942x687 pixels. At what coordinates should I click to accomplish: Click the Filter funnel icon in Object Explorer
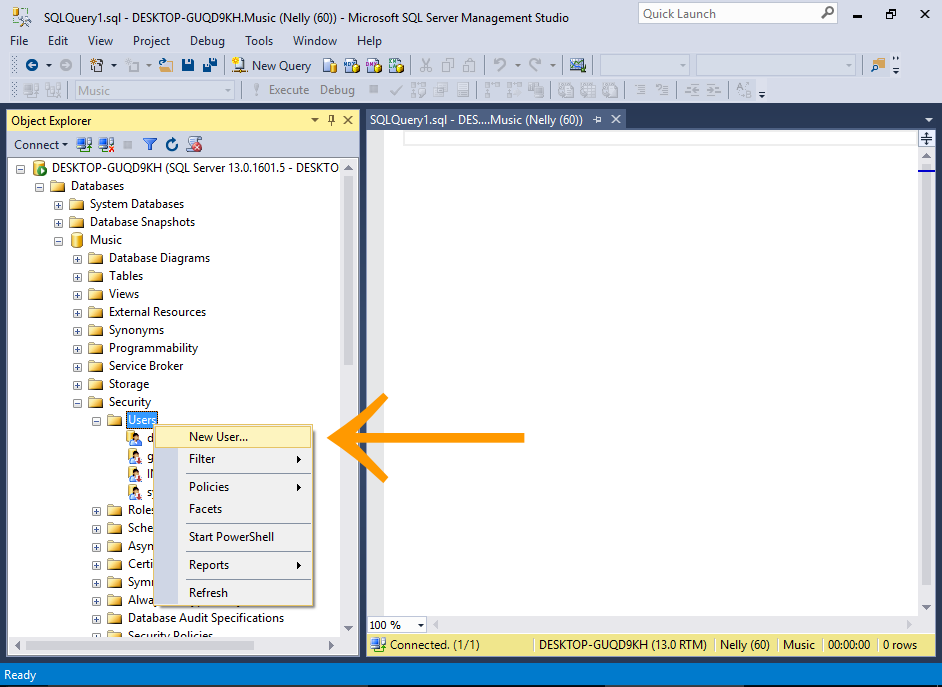[x=150, y=145]
